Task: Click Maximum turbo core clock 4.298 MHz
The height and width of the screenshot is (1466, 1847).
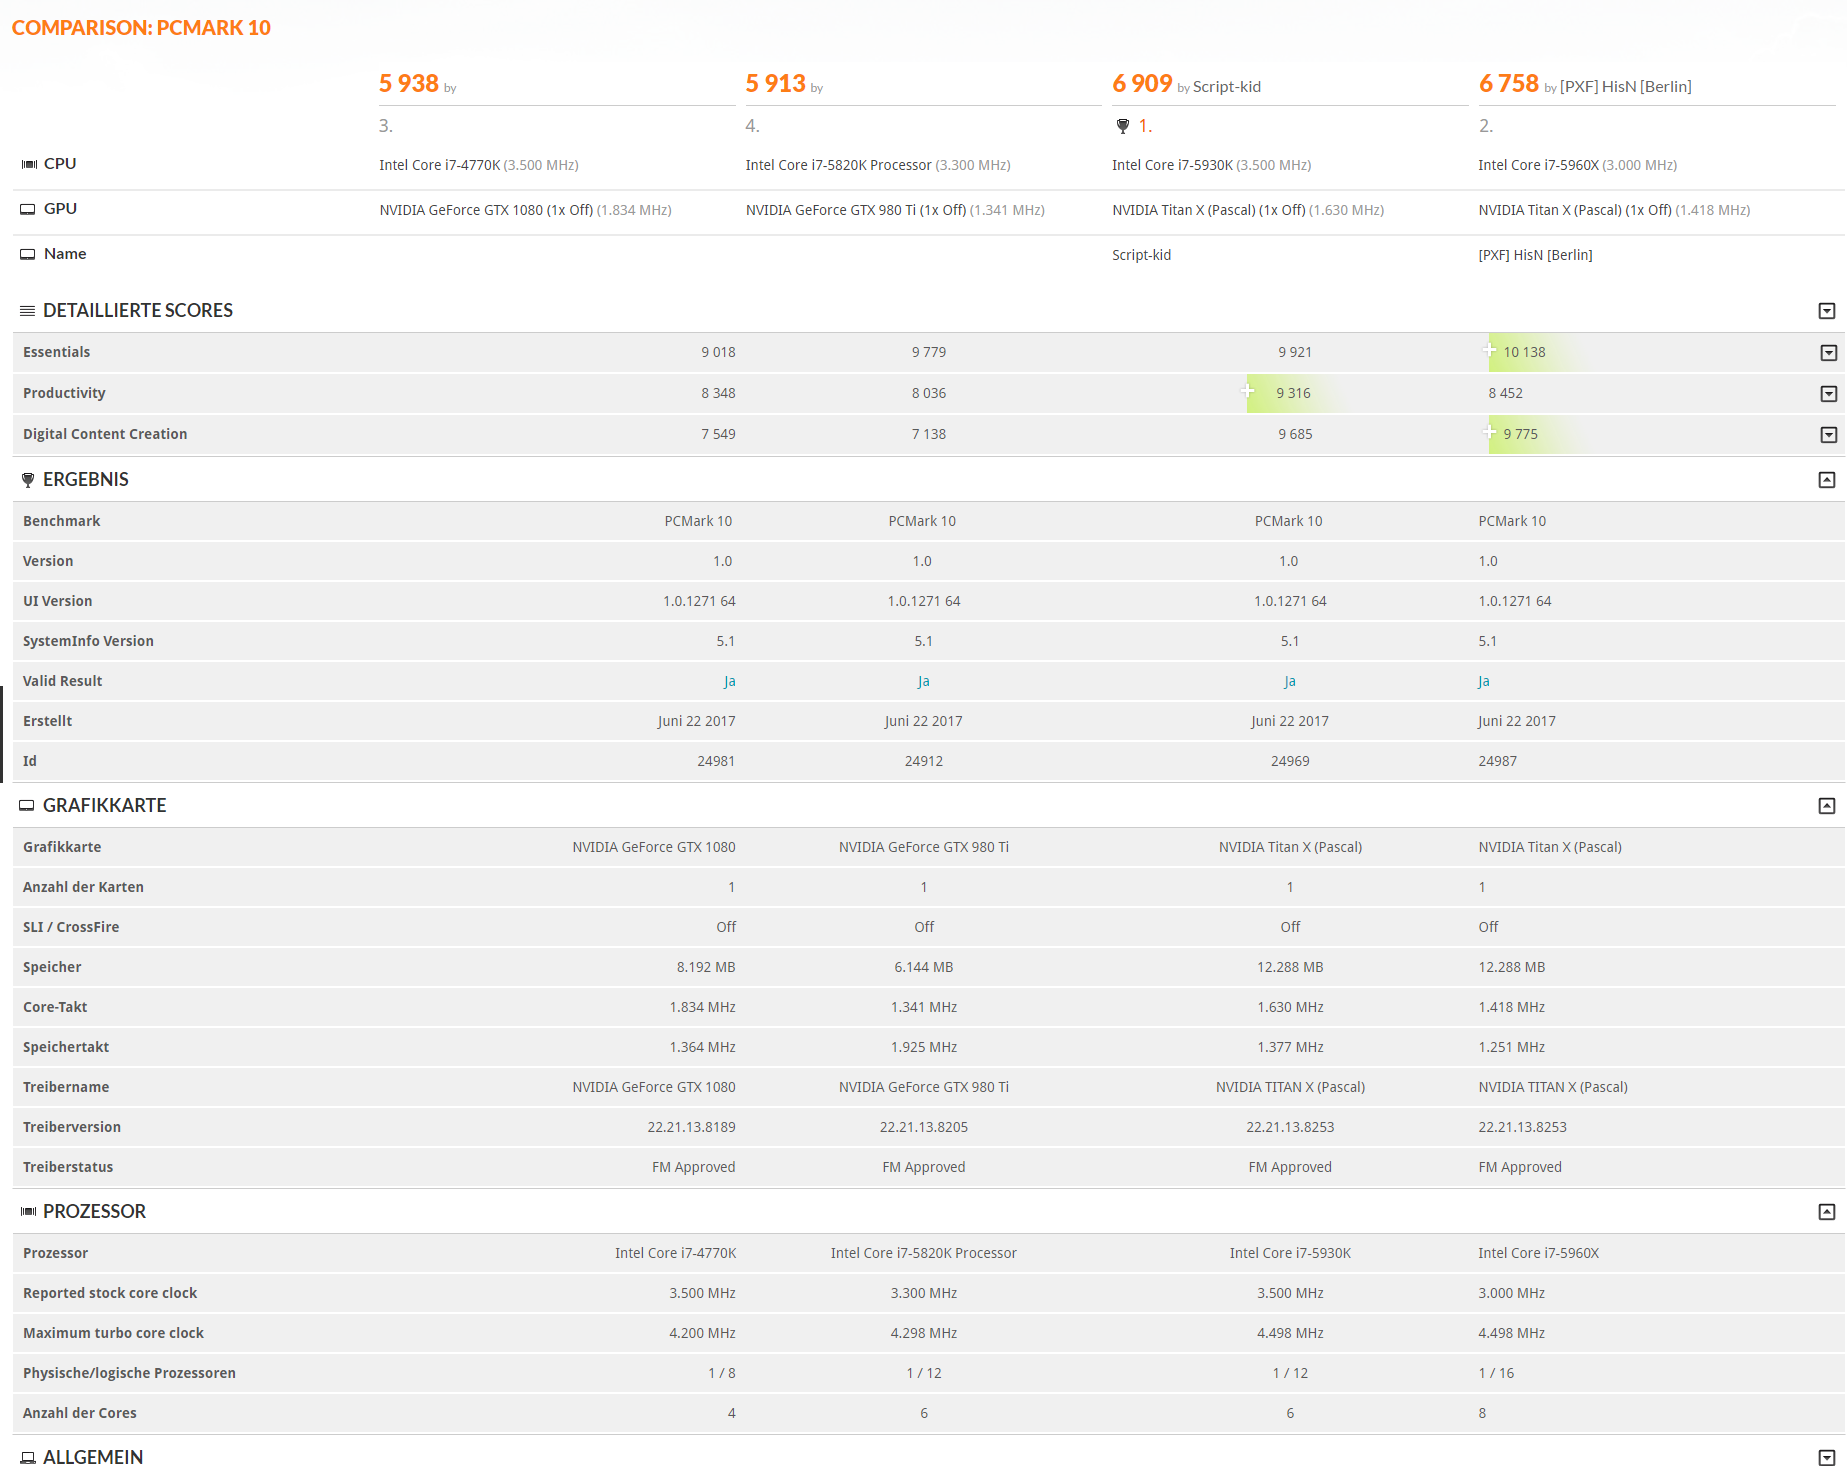Action: (924, 1333)
